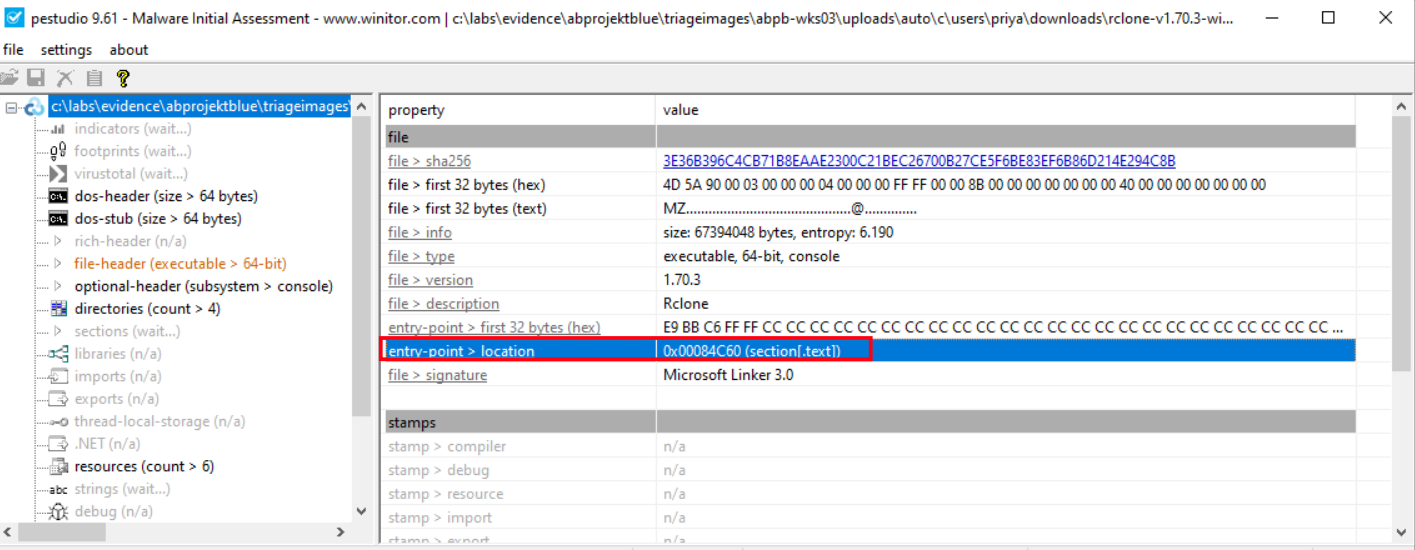Click the directories grid icon
Viewport: 1415px width, 550px height.
point(58,309)
